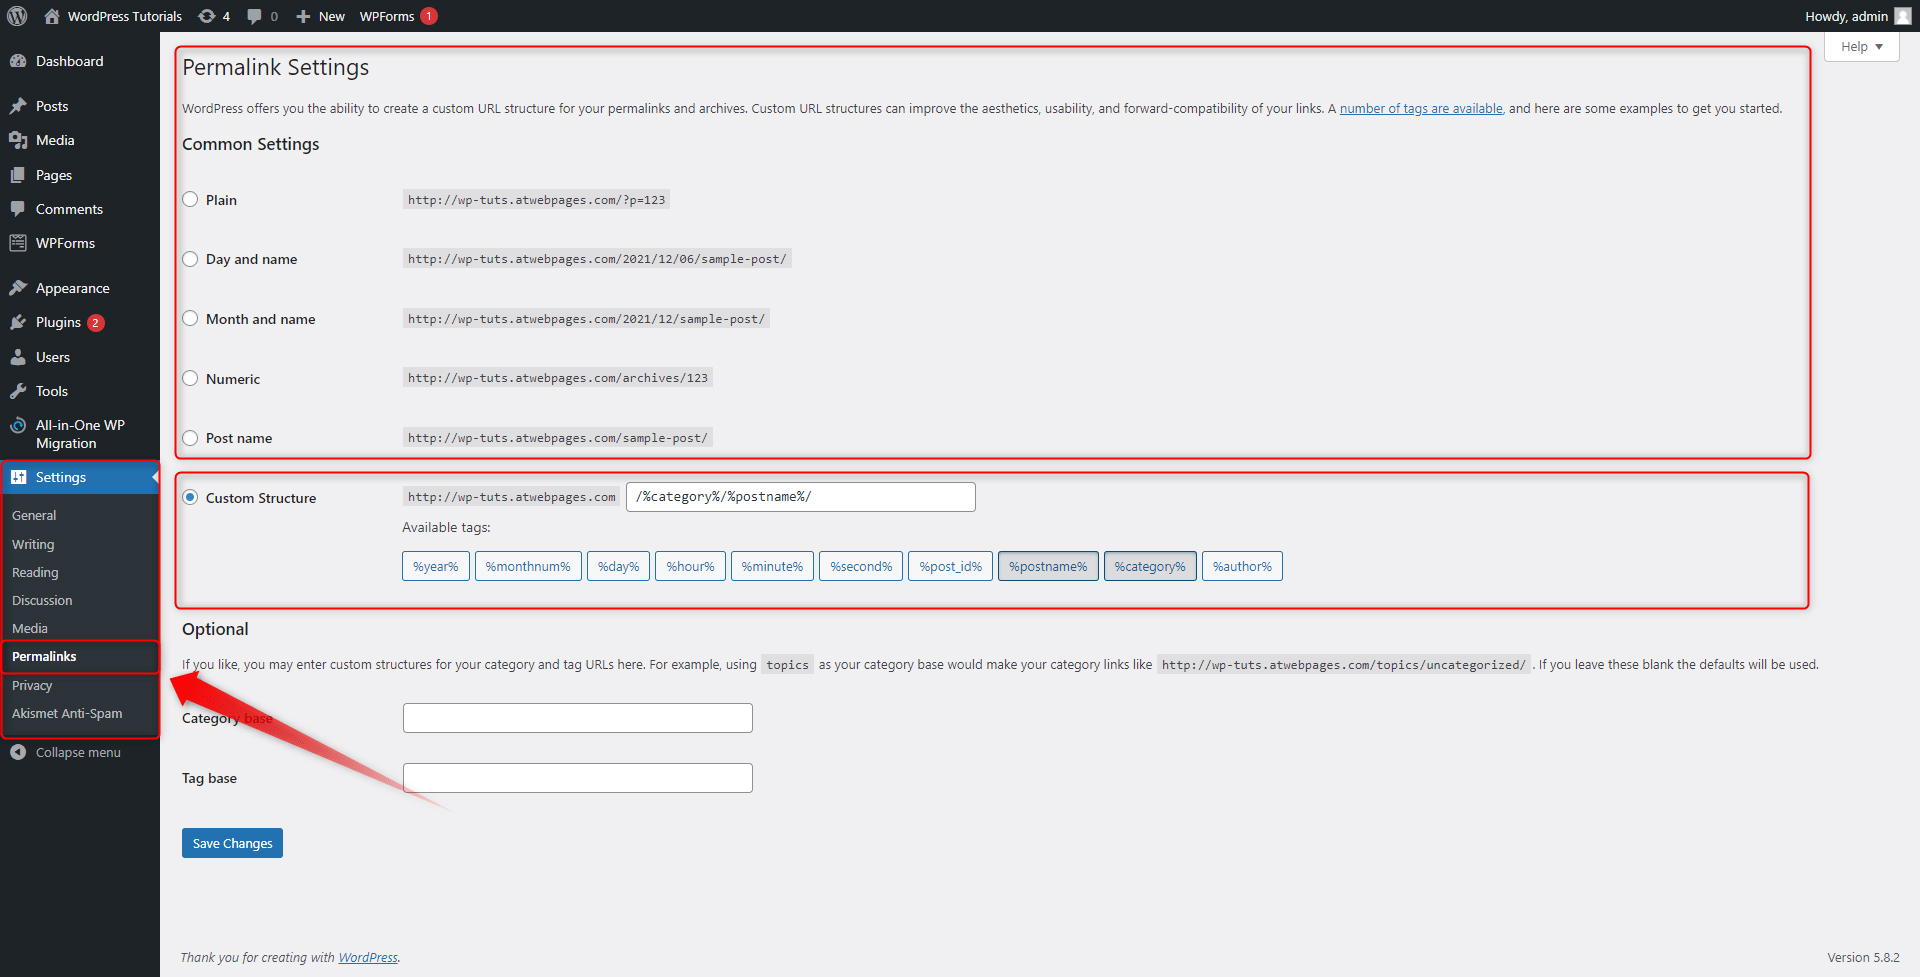Image resolution: width=1920 pixels, height=977 pixels.
Task: Insert the %day% tag button
Action: pos(619,566)
